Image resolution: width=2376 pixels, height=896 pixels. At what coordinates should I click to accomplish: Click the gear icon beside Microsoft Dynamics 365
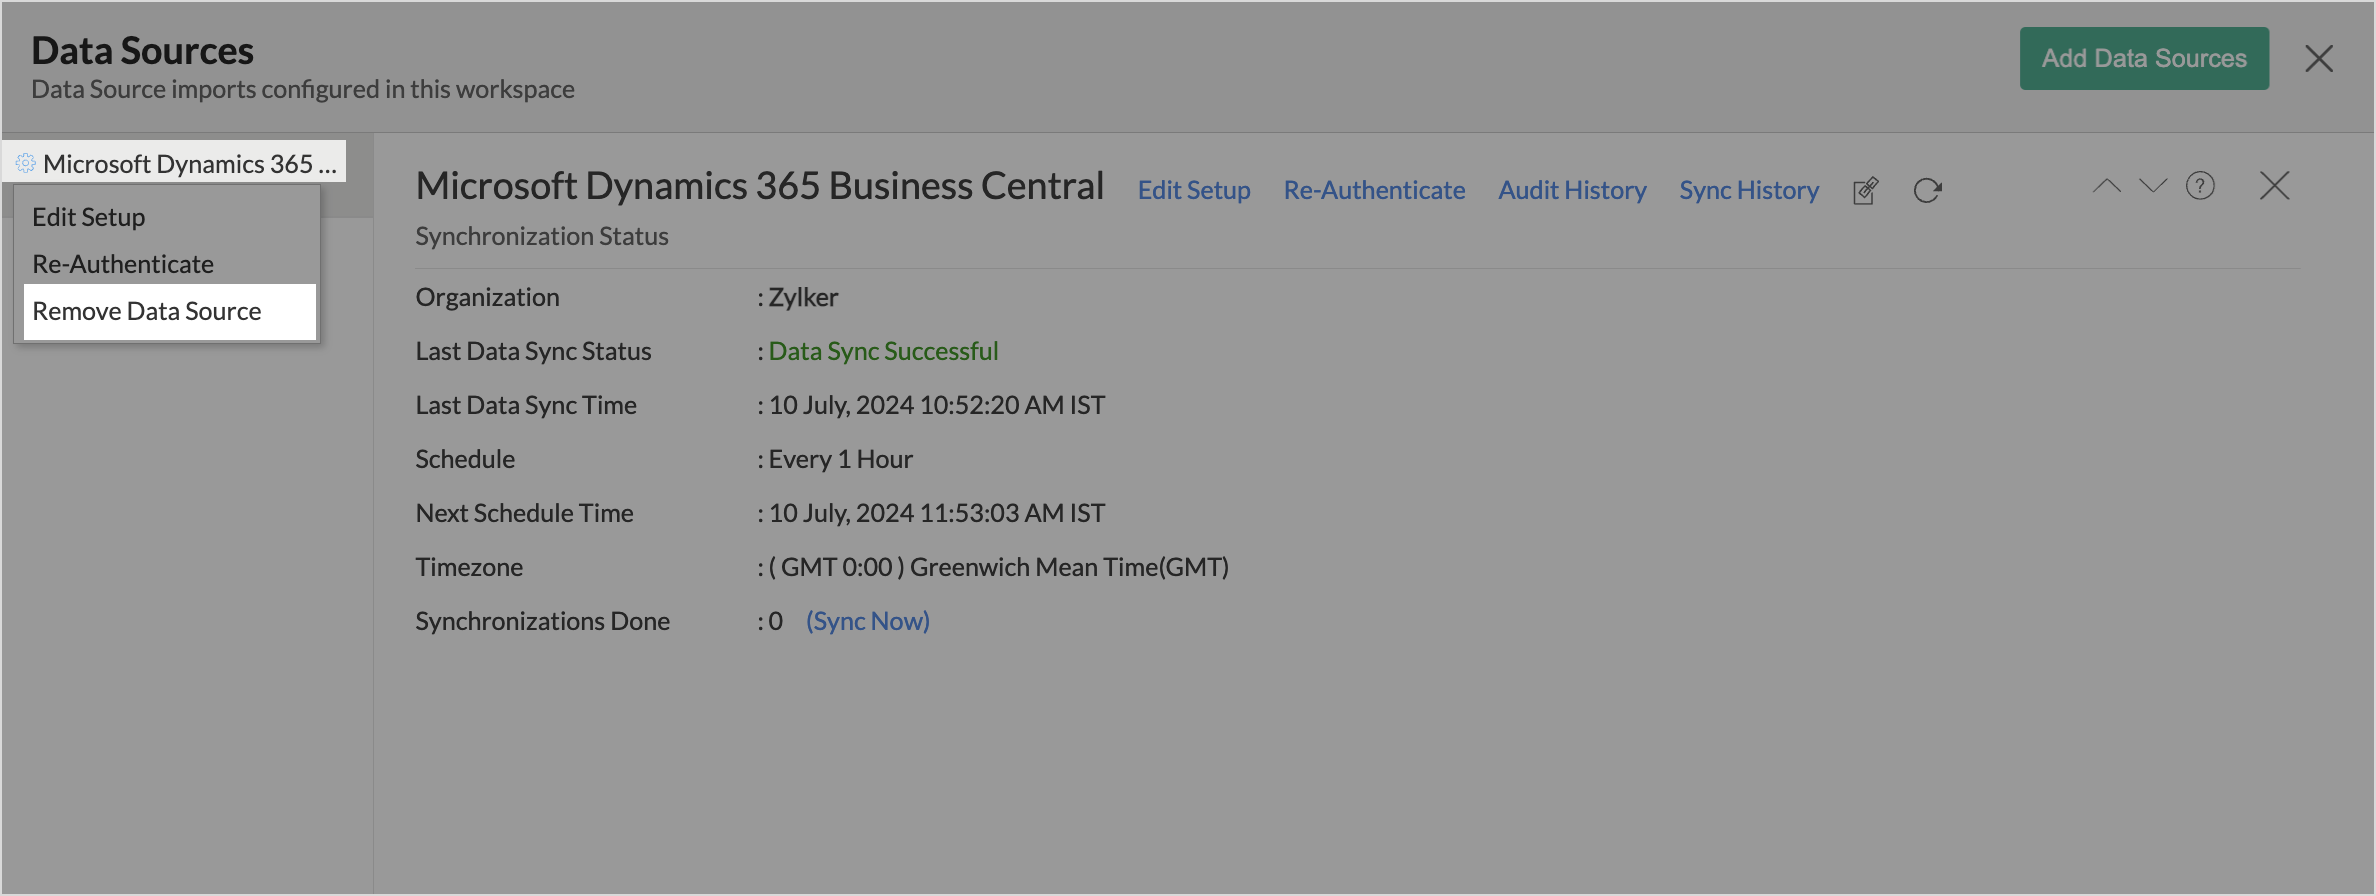[x=26, y=163]
